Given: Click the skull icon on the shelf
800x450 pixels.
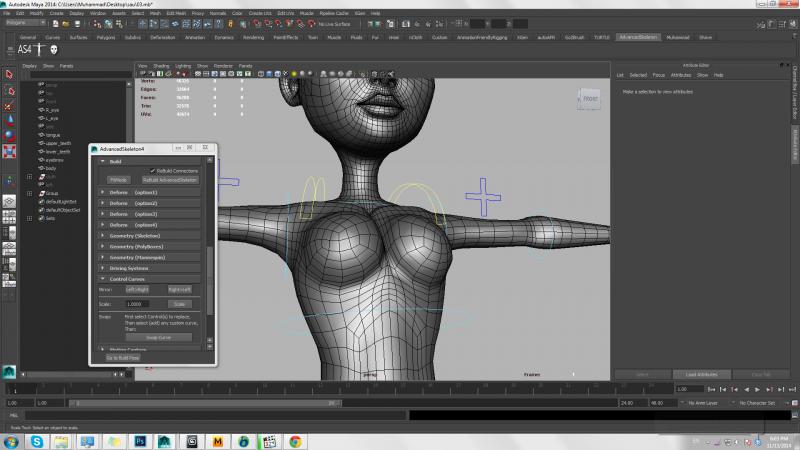Looking at the screenshot, I should pyautogui.click(x=53, y=50).
